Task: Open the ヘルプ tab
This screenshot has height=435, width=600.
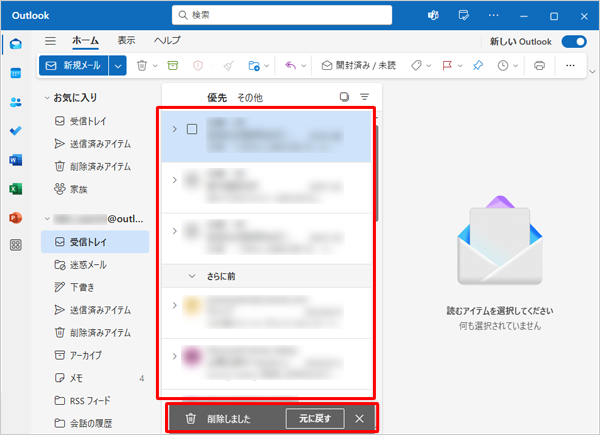Action: coord(167,40)
